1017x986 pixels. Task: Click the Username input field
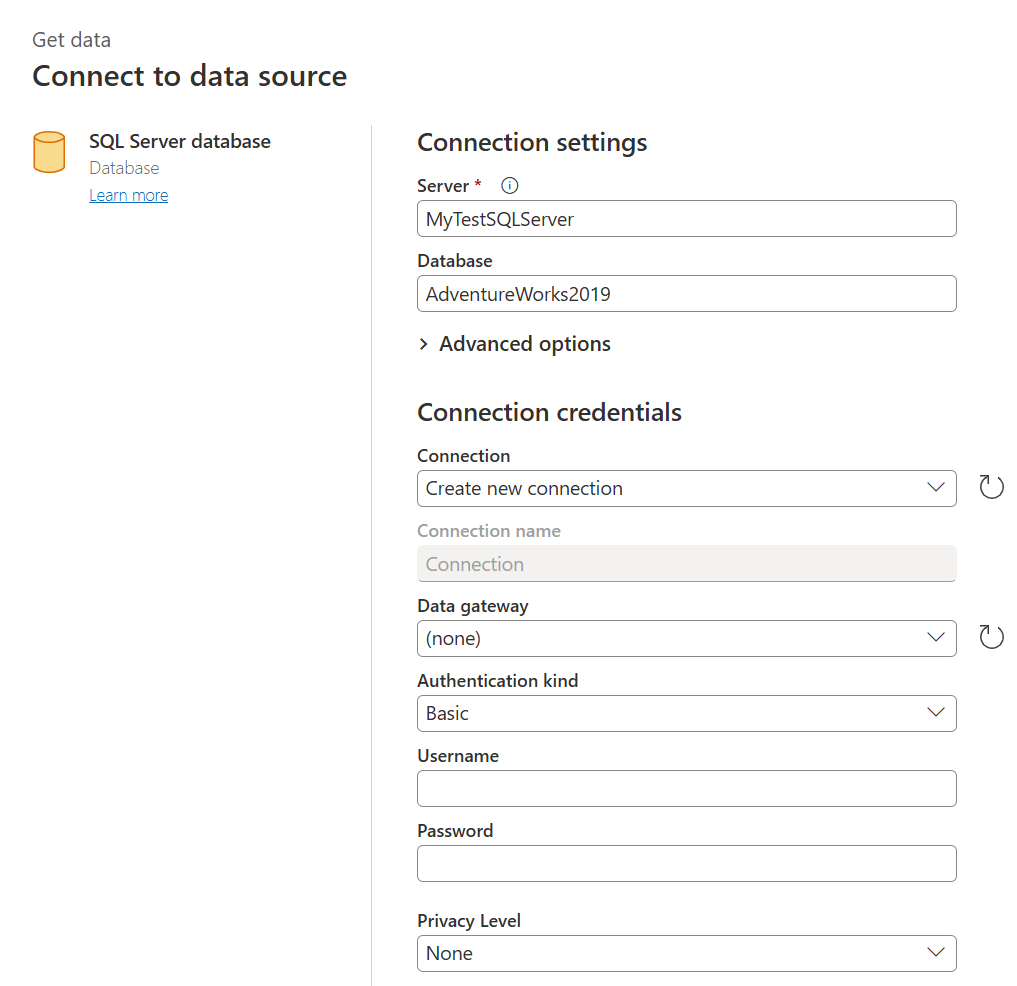click(x=687, y=788)
